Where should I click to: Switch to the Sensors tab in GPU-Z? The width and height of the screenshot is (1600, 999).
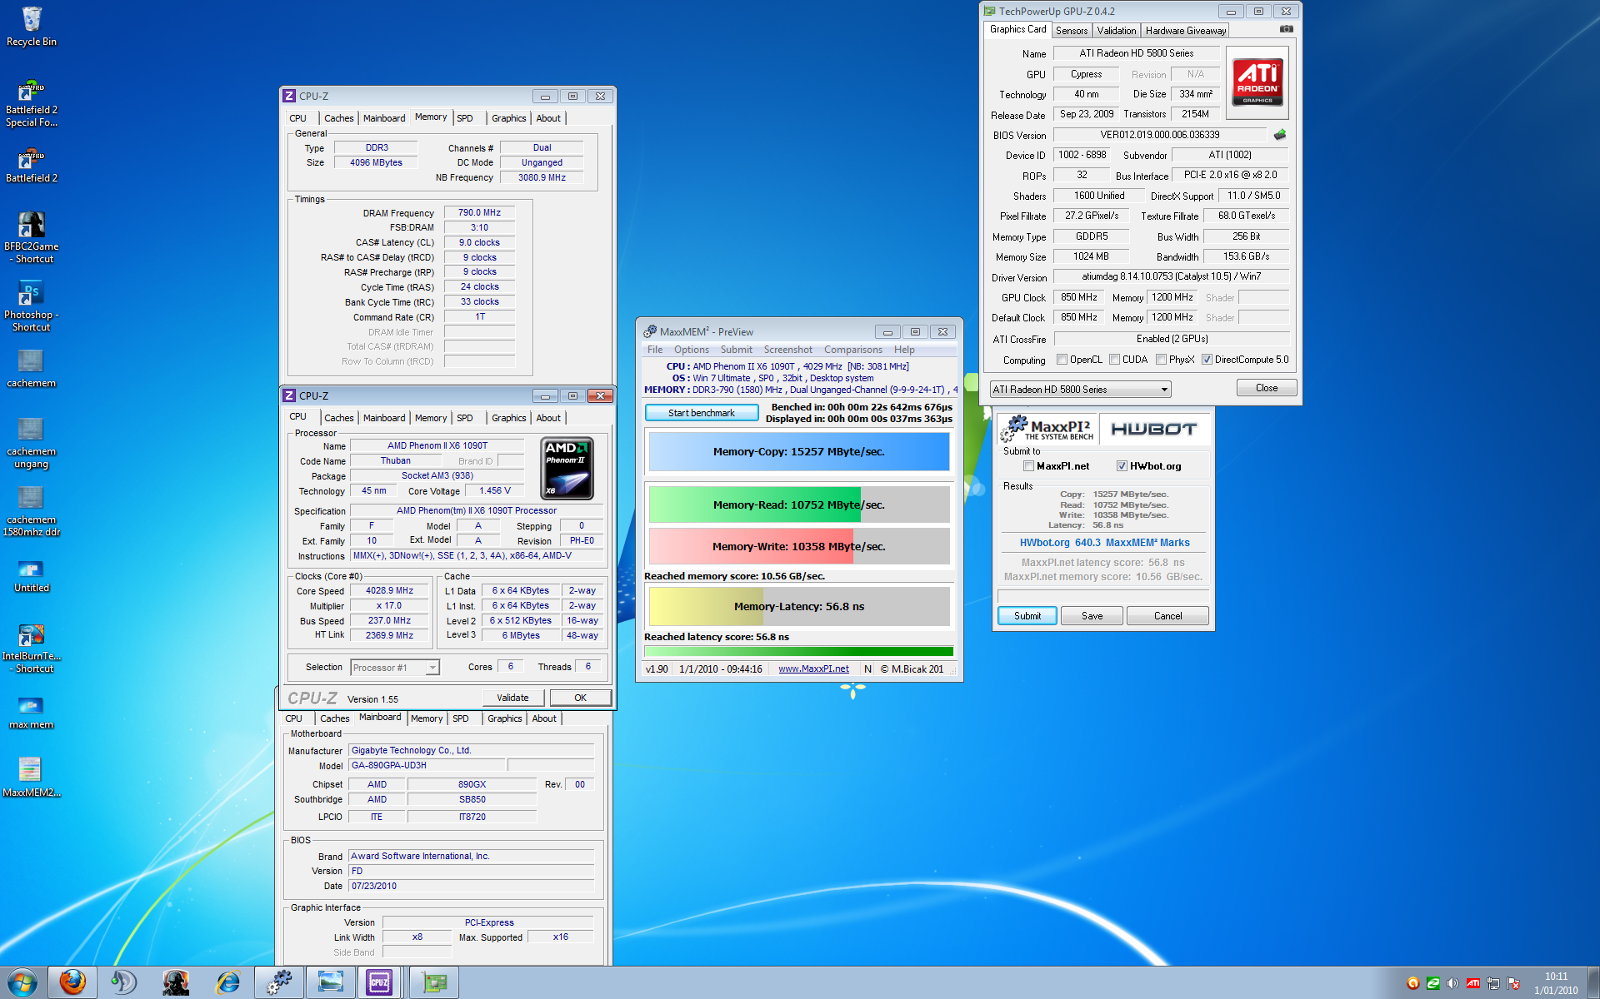point(1072,31)
